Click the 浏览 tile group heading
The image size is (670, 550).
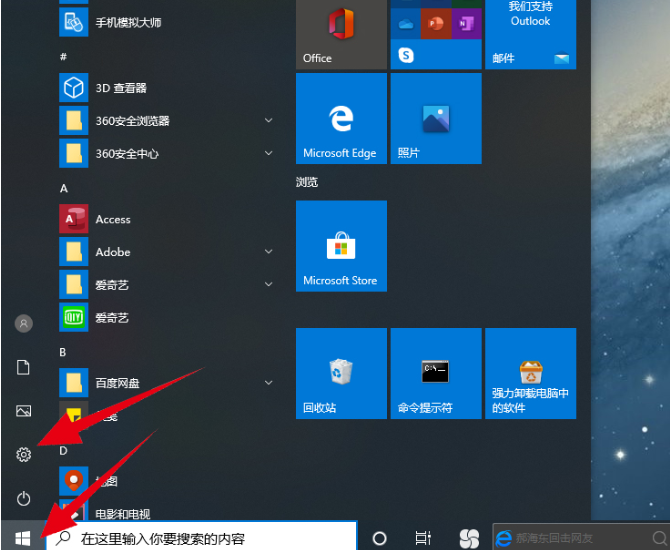(x=307, y=182)
